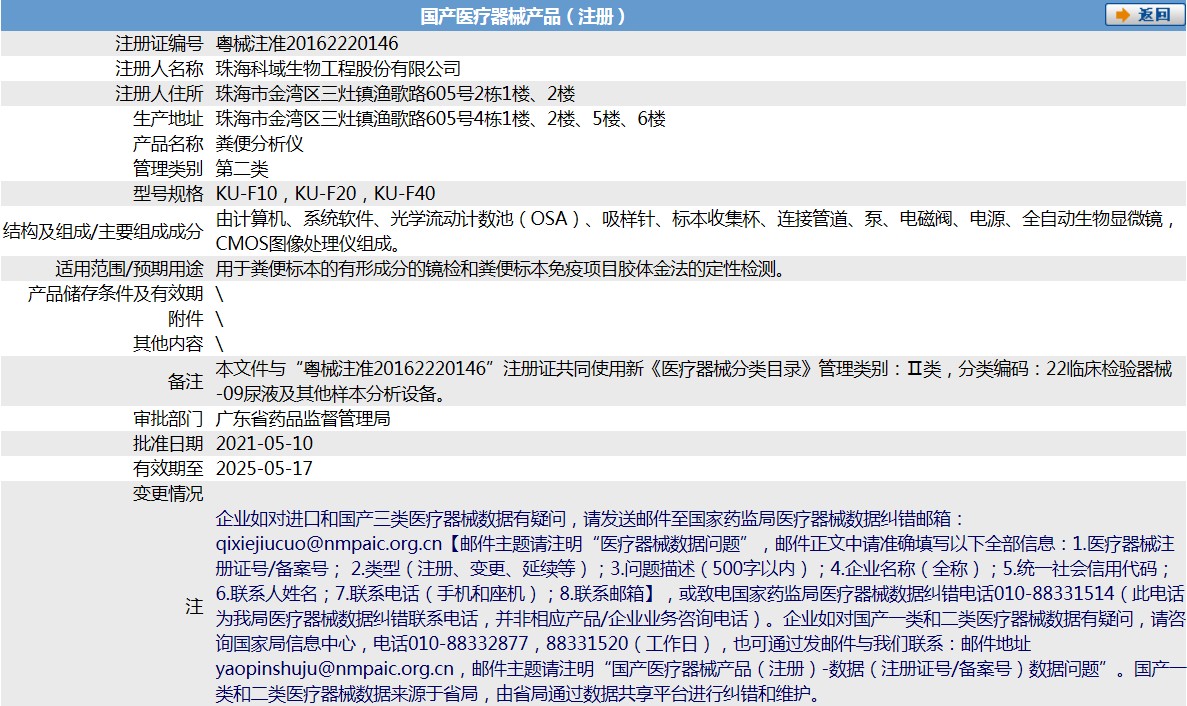Screen dimensions: 1187x706
Task: Click the 注册人住所 label
Action: (159, 94)
